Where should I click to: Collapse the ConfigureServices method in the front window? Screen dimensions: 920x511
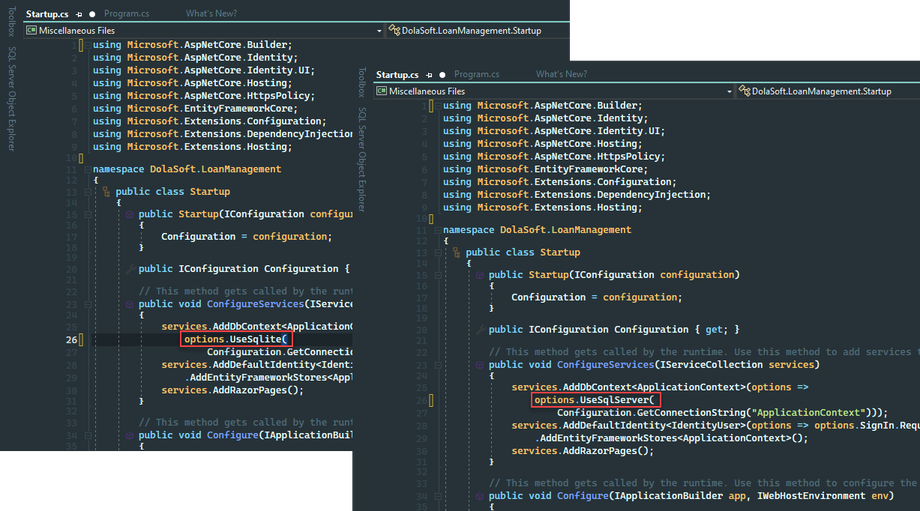(438, 365)
